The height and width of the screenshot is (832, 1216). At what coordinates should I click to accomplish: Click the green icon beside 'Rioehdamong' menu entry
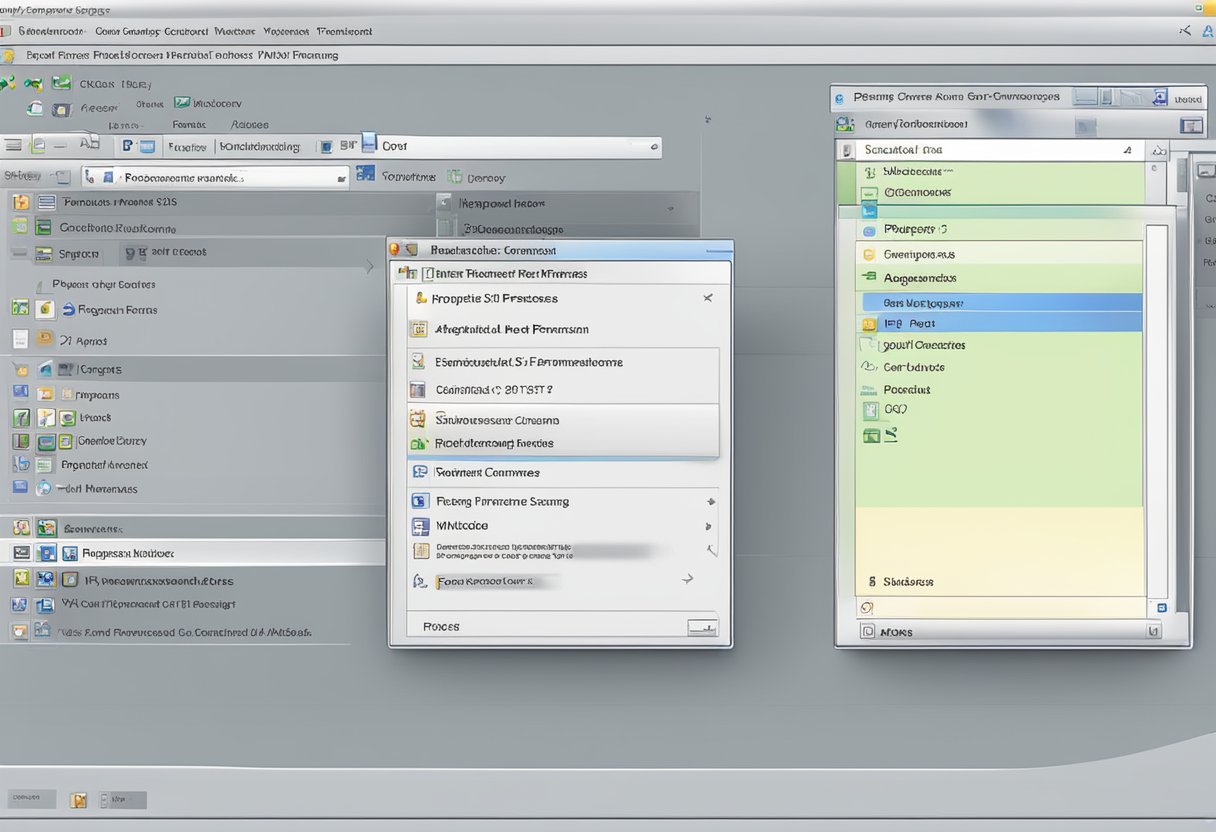(419, 443)
